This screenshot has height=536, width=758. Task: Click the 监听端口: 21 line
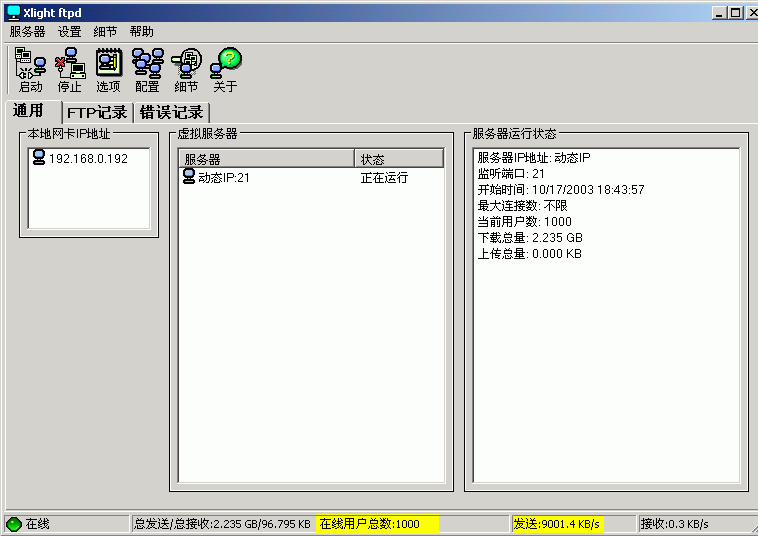[511, 174]
